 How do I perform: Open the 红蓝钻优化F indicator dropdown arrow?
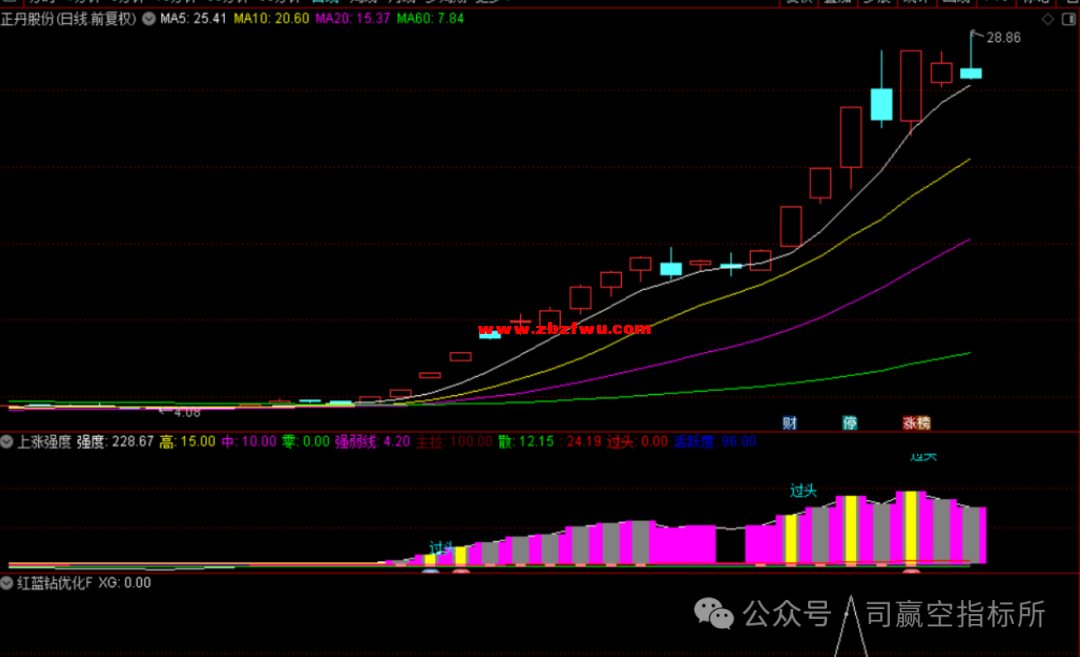[x=7, y=583]
